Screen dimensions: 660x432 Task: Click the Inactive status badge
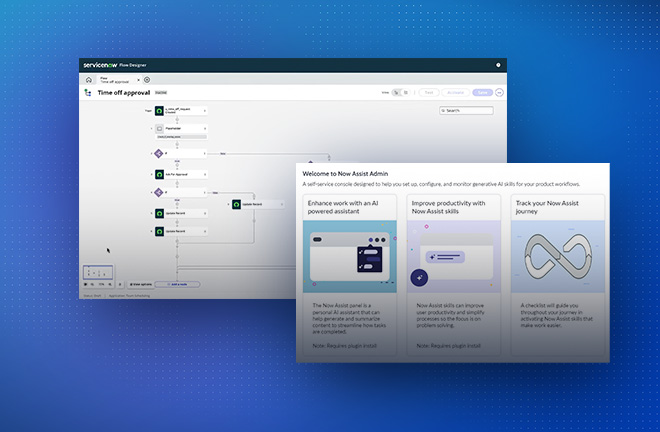(x=161, y=93)
